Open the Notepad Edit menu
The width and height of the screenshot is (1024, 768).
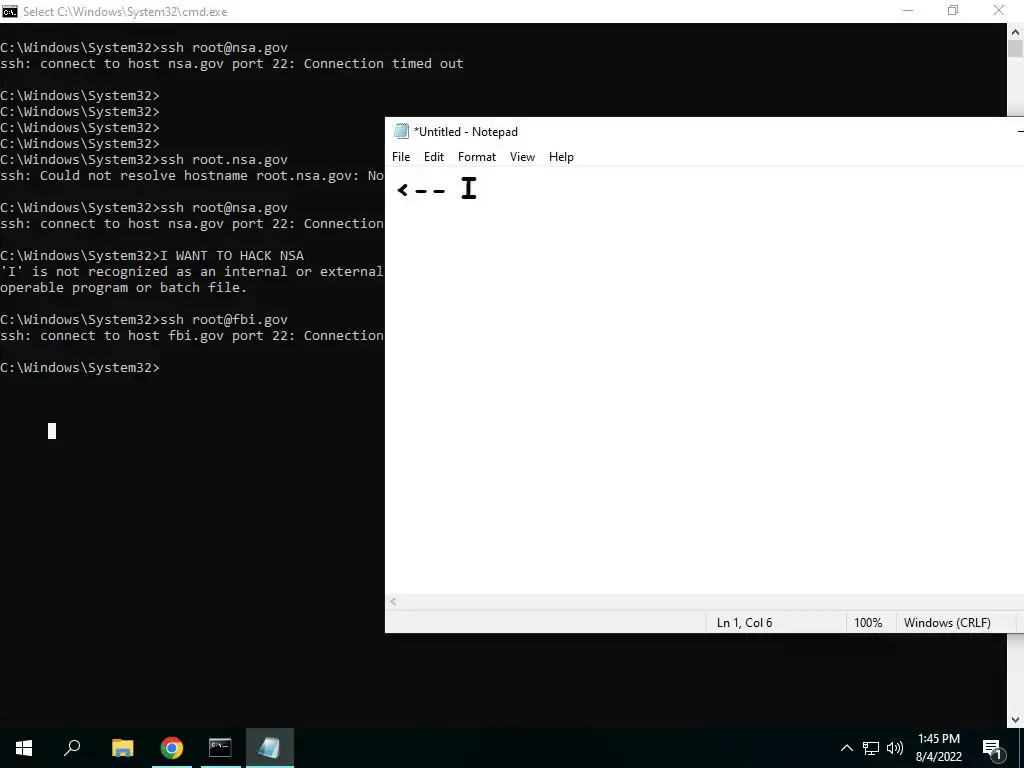tap(434, 157)
